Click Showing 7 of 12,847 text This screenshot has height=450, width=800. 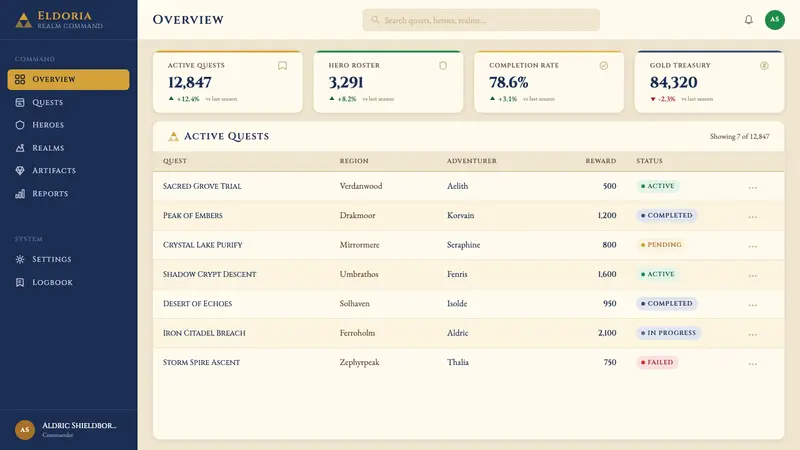coord(739,136)
